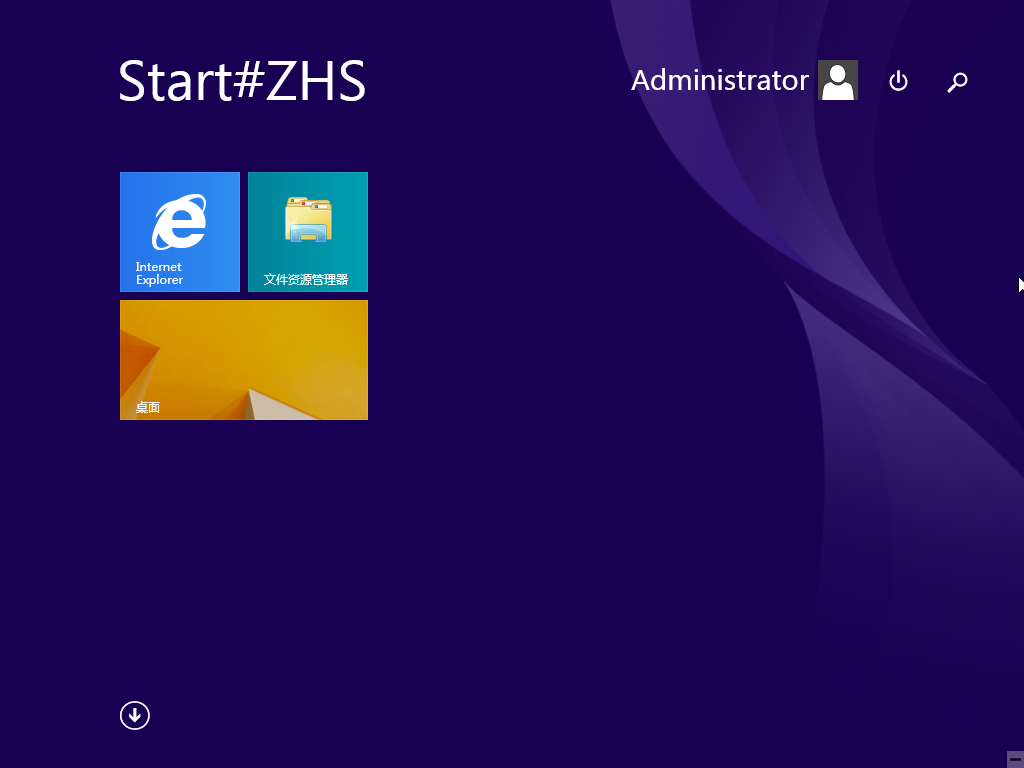Open the 桌面 desktop tile
Image resolution: width=1024 pixels, height=768 pixels.
coord(244,360)
